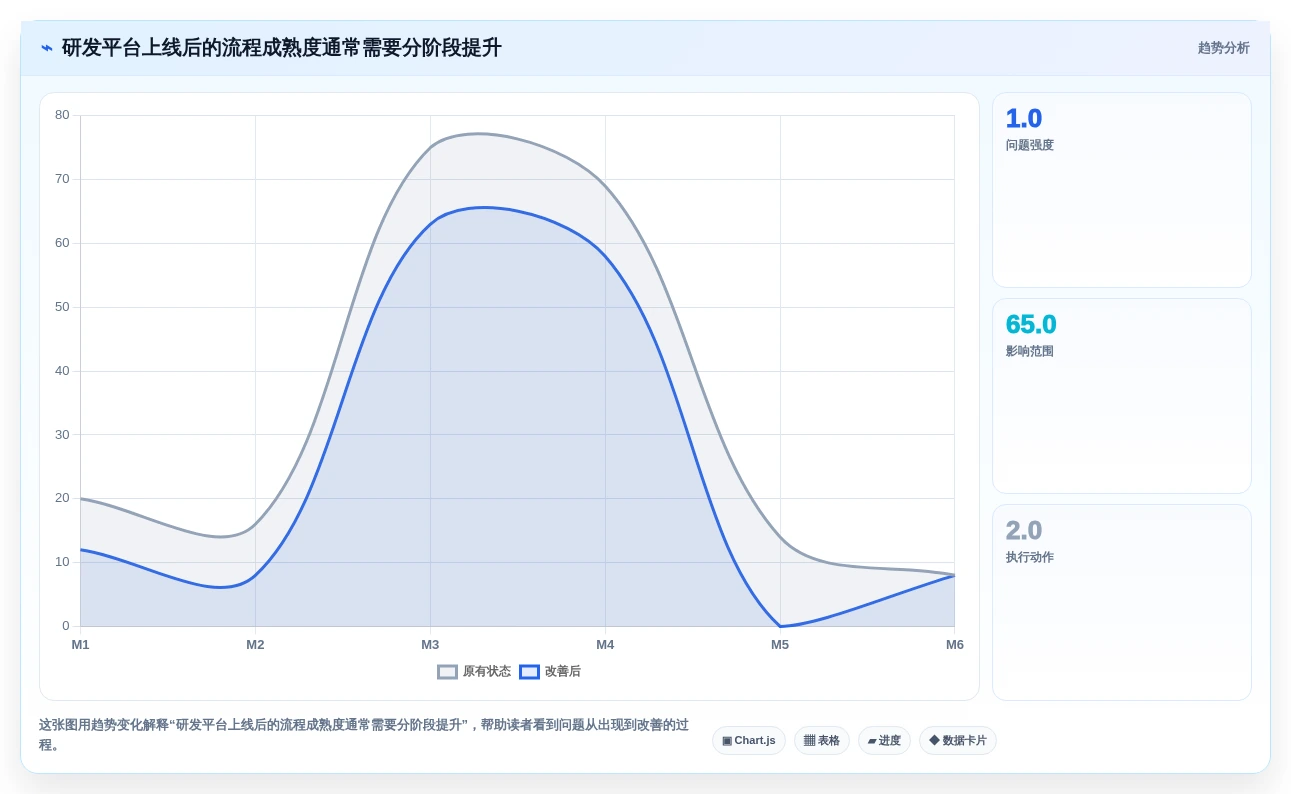
Task: Toggle the 原有状态 legend swatch
Action: click(447, 672)
